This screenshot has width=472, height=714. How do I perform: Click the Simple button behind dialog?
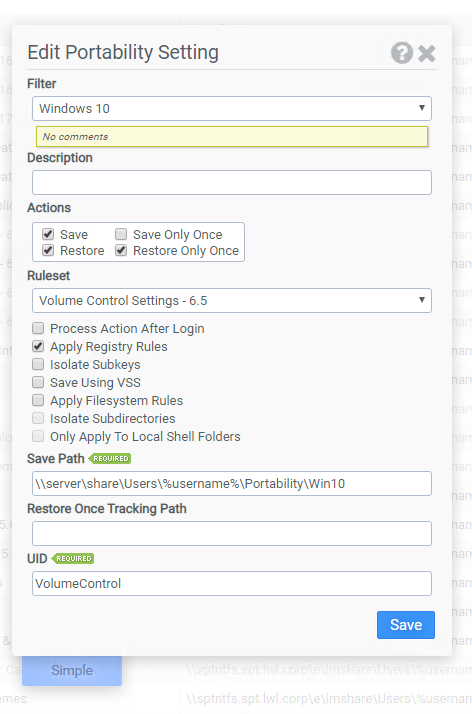[72, 670]
